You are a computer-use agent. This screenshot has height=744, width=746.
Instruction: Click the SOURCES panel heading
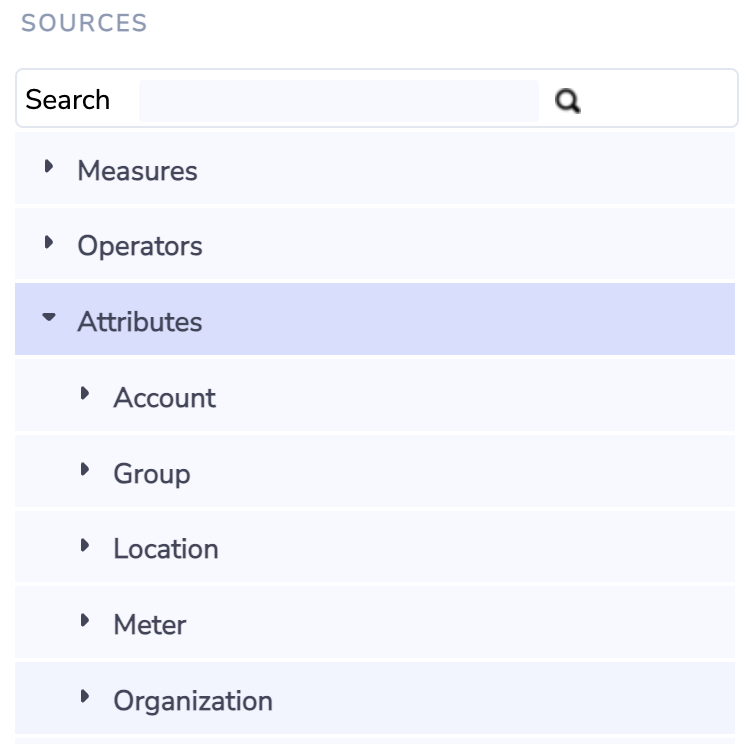coord(84,23)
